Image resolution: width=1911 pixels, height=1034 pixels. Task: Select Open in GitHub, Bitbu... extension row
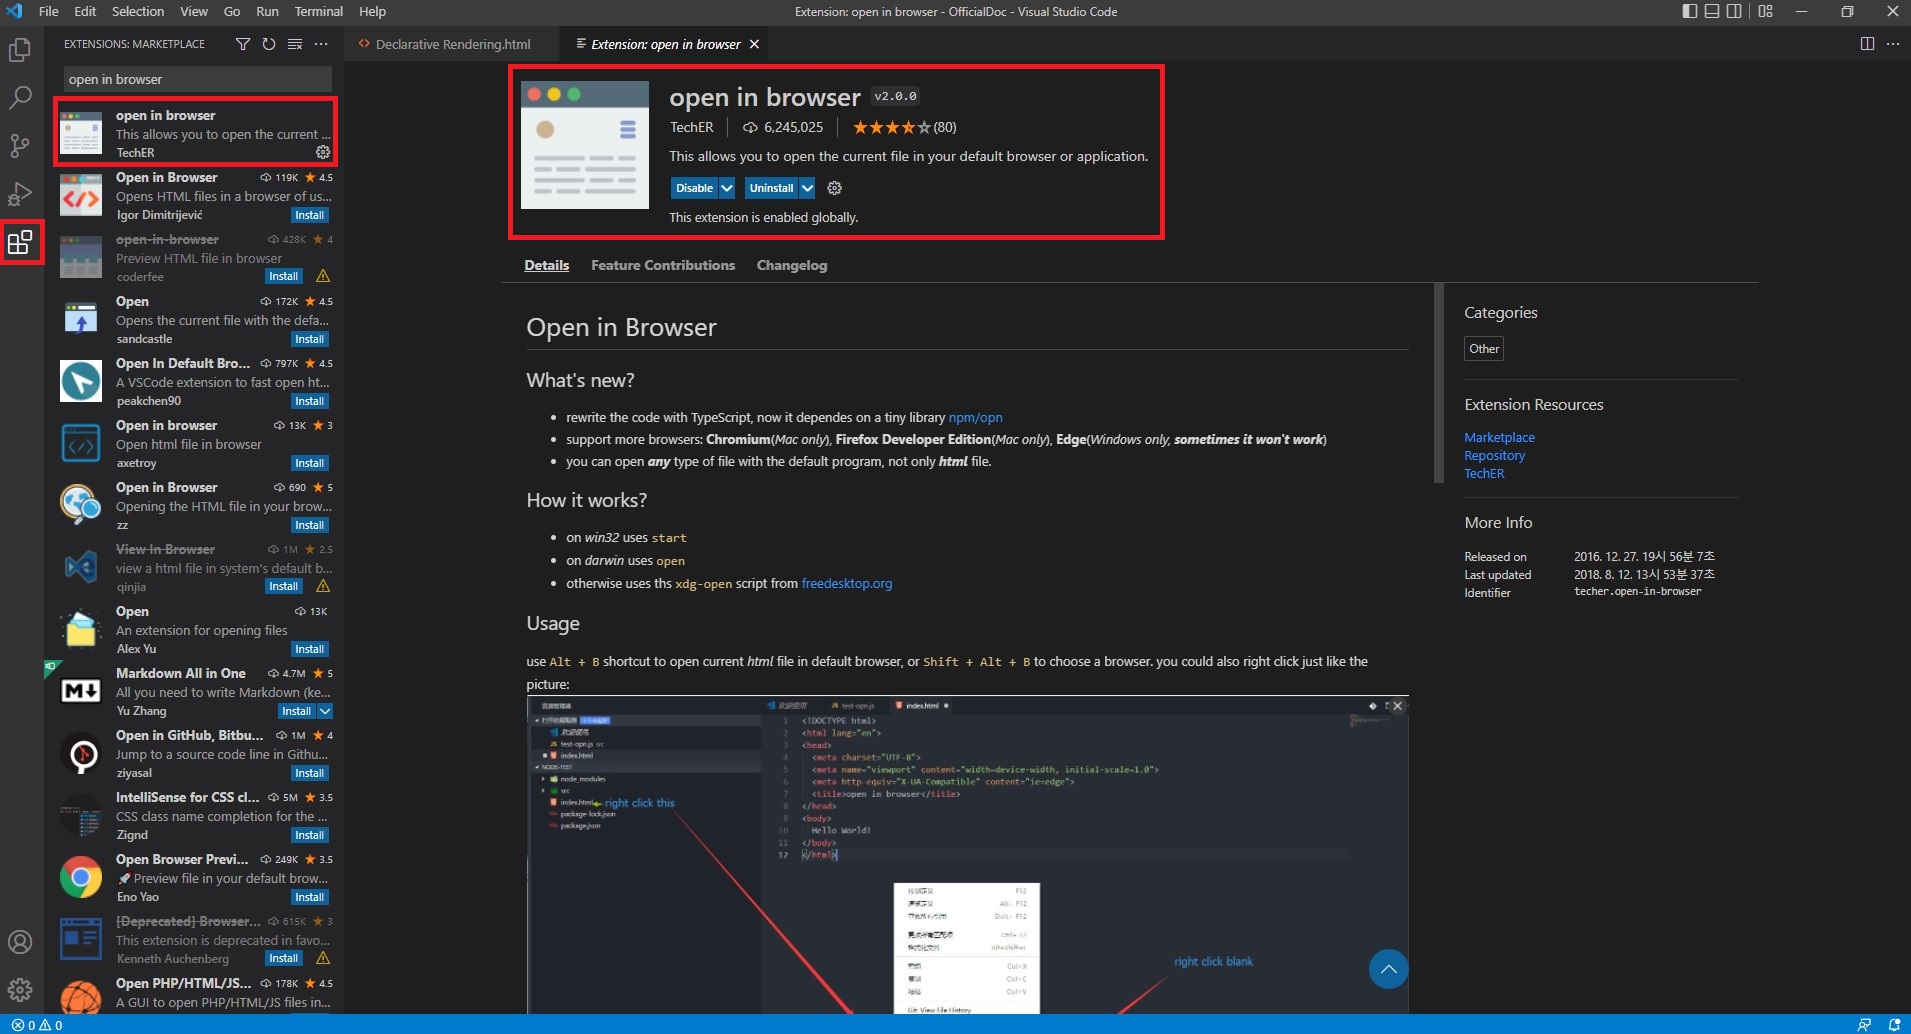[195, 754]
